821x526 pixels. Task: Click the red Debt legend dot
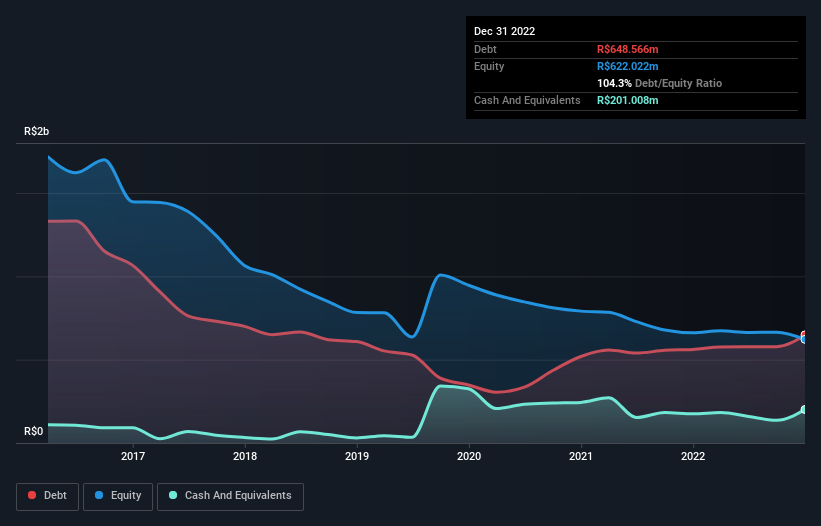click(32, 495)
